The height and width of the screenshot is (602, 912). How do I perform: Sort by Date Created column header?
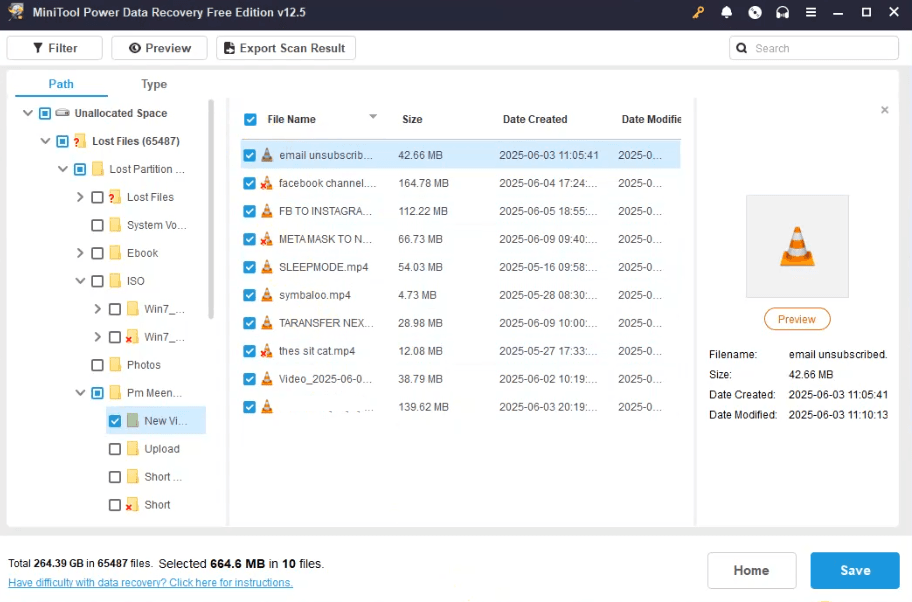pos(535,119)
